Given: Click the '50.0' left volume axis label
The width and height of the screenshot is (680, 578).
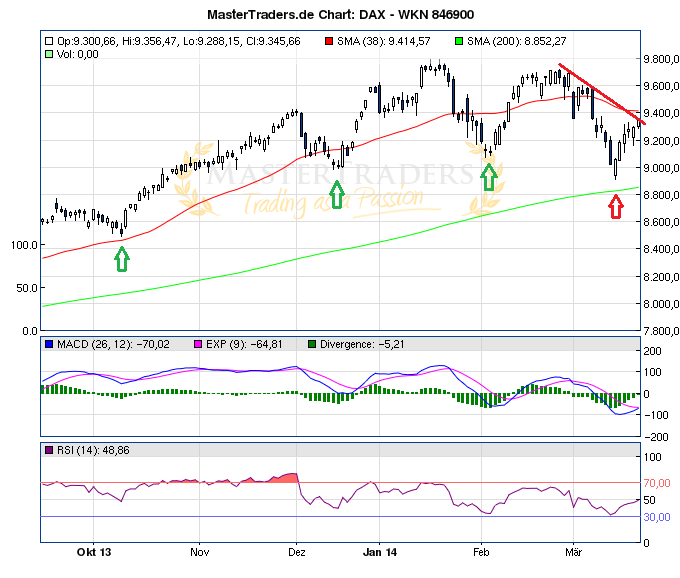Looking at the screenshot, I should pyautogui.click(x=27, y=288).
